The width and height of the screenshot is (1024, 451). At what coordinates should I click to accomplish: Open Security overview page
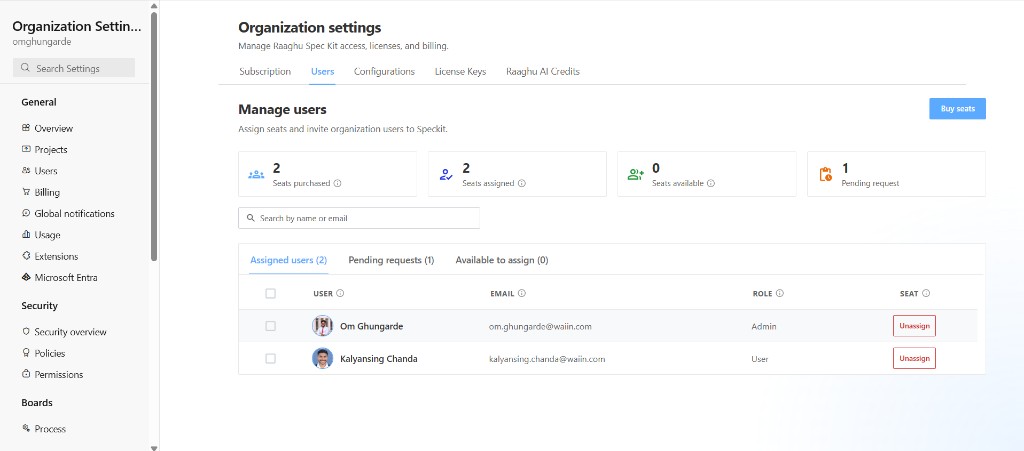[x=71, y=332]
